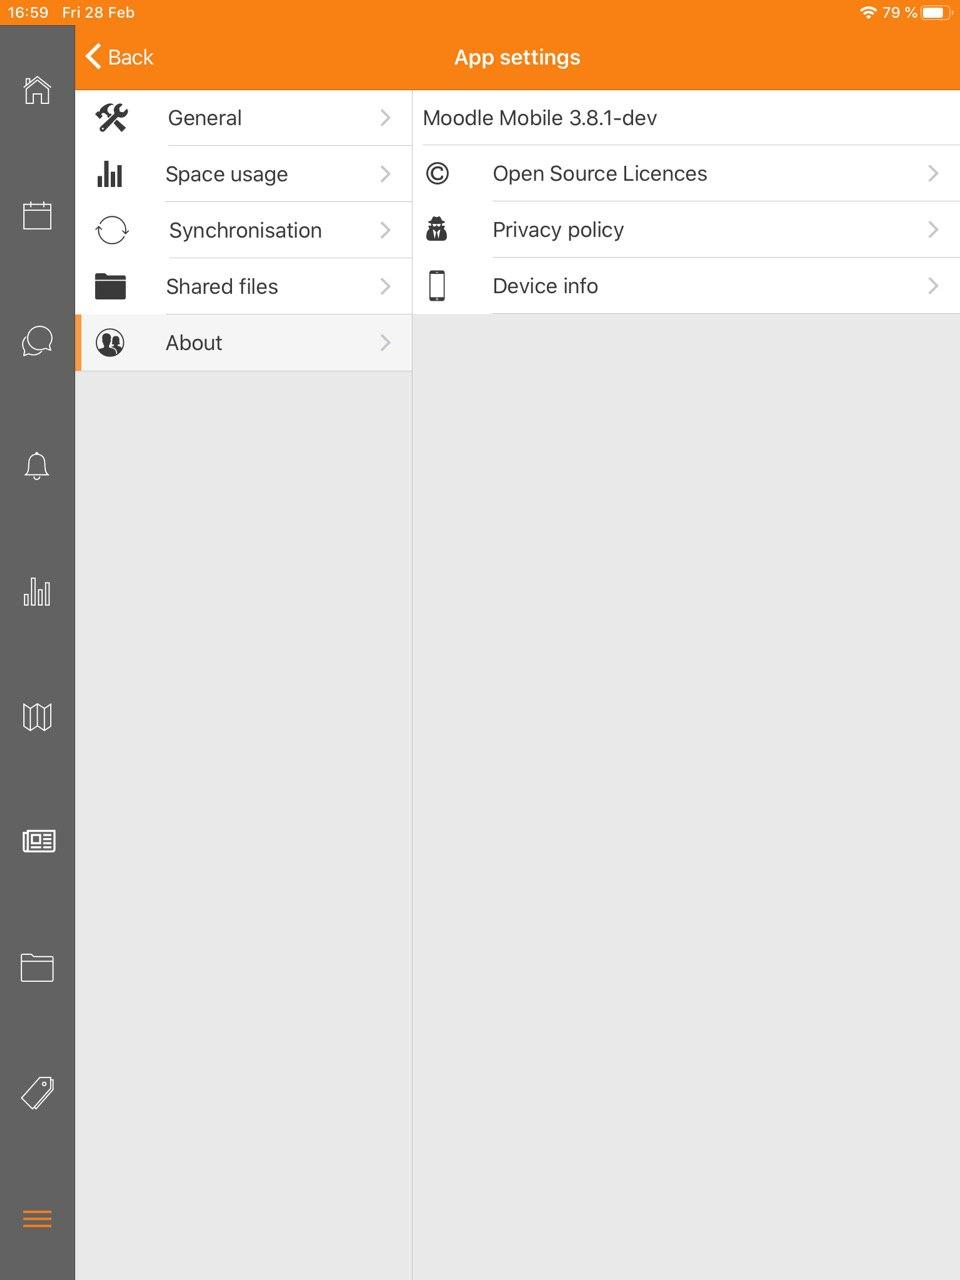Image resolution: width=960 pixels, height=1280 pixels.
Task: Open Open Source Licences page
Action: click(686, 174)
